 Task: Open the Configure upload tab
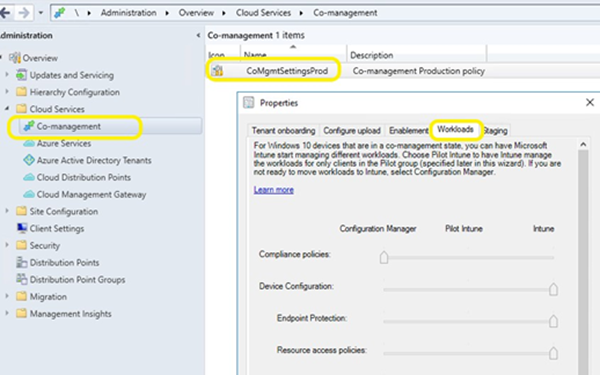352,130
